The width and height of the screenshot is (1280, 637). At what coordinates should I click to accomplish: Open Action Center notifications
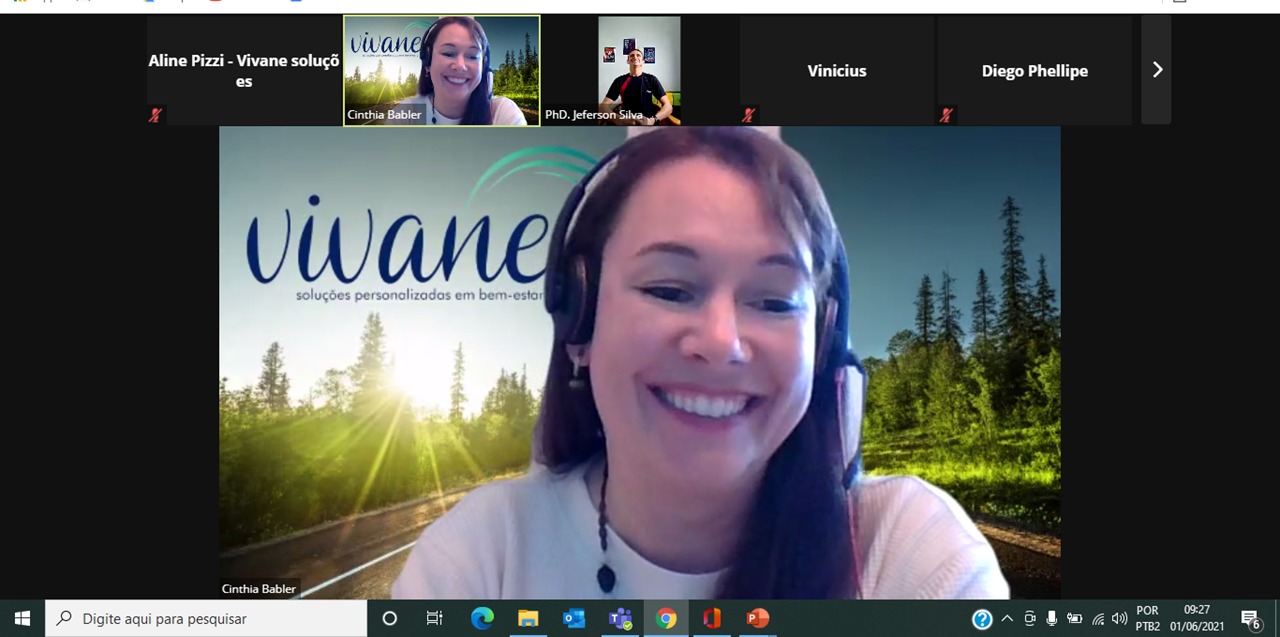(1250, 619)
